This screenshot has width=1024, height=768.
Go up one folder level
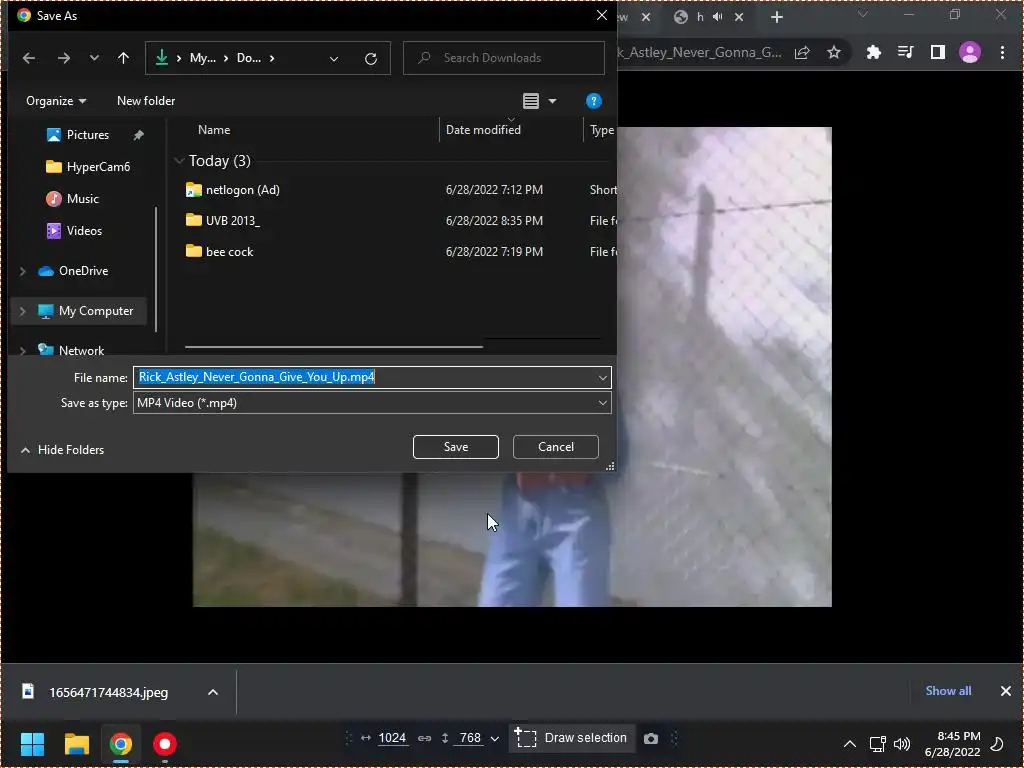click(x=123, y=58)
